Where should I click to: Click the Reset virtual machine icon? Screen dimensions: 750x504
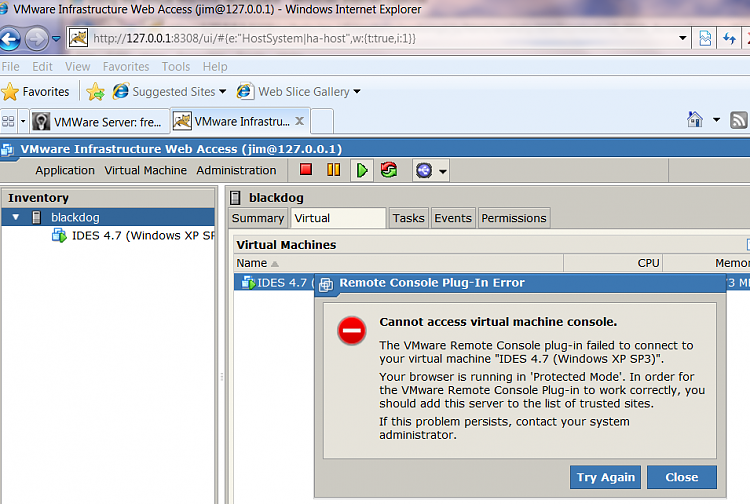(x=389, y=170)
